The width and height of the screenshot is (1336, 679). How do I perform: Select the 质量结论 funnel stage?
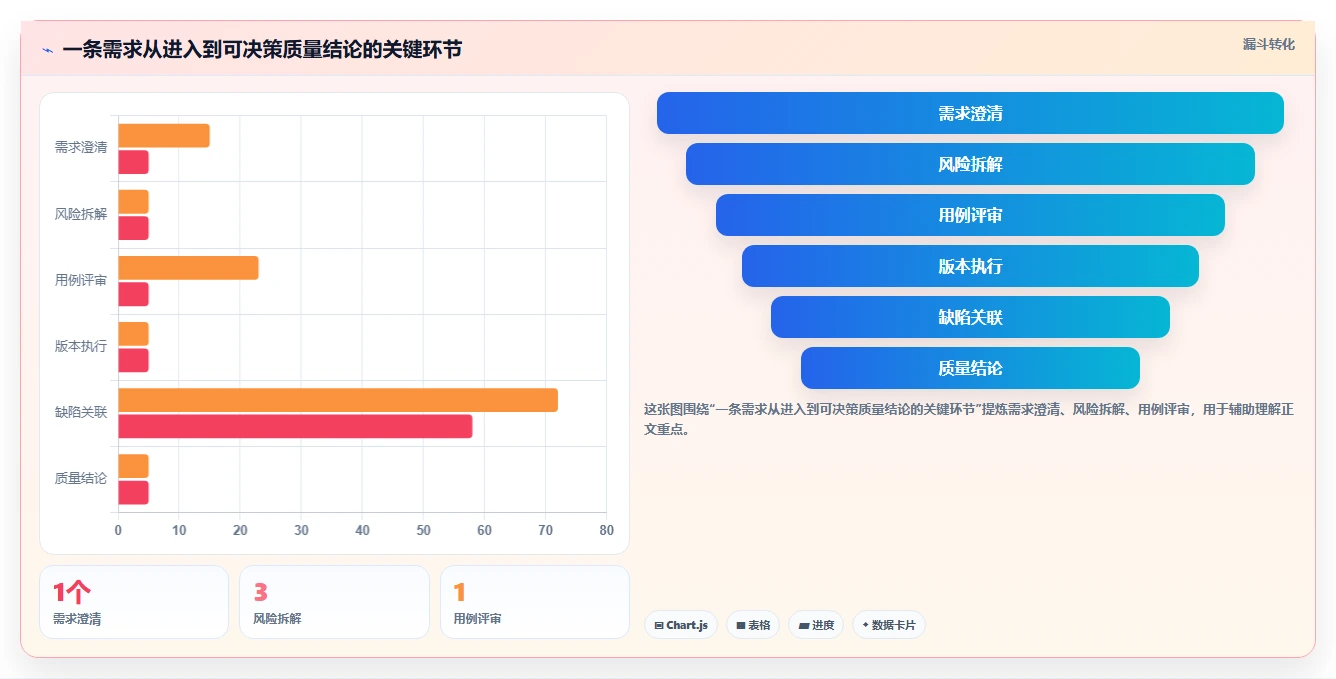[x=970, y=368]
